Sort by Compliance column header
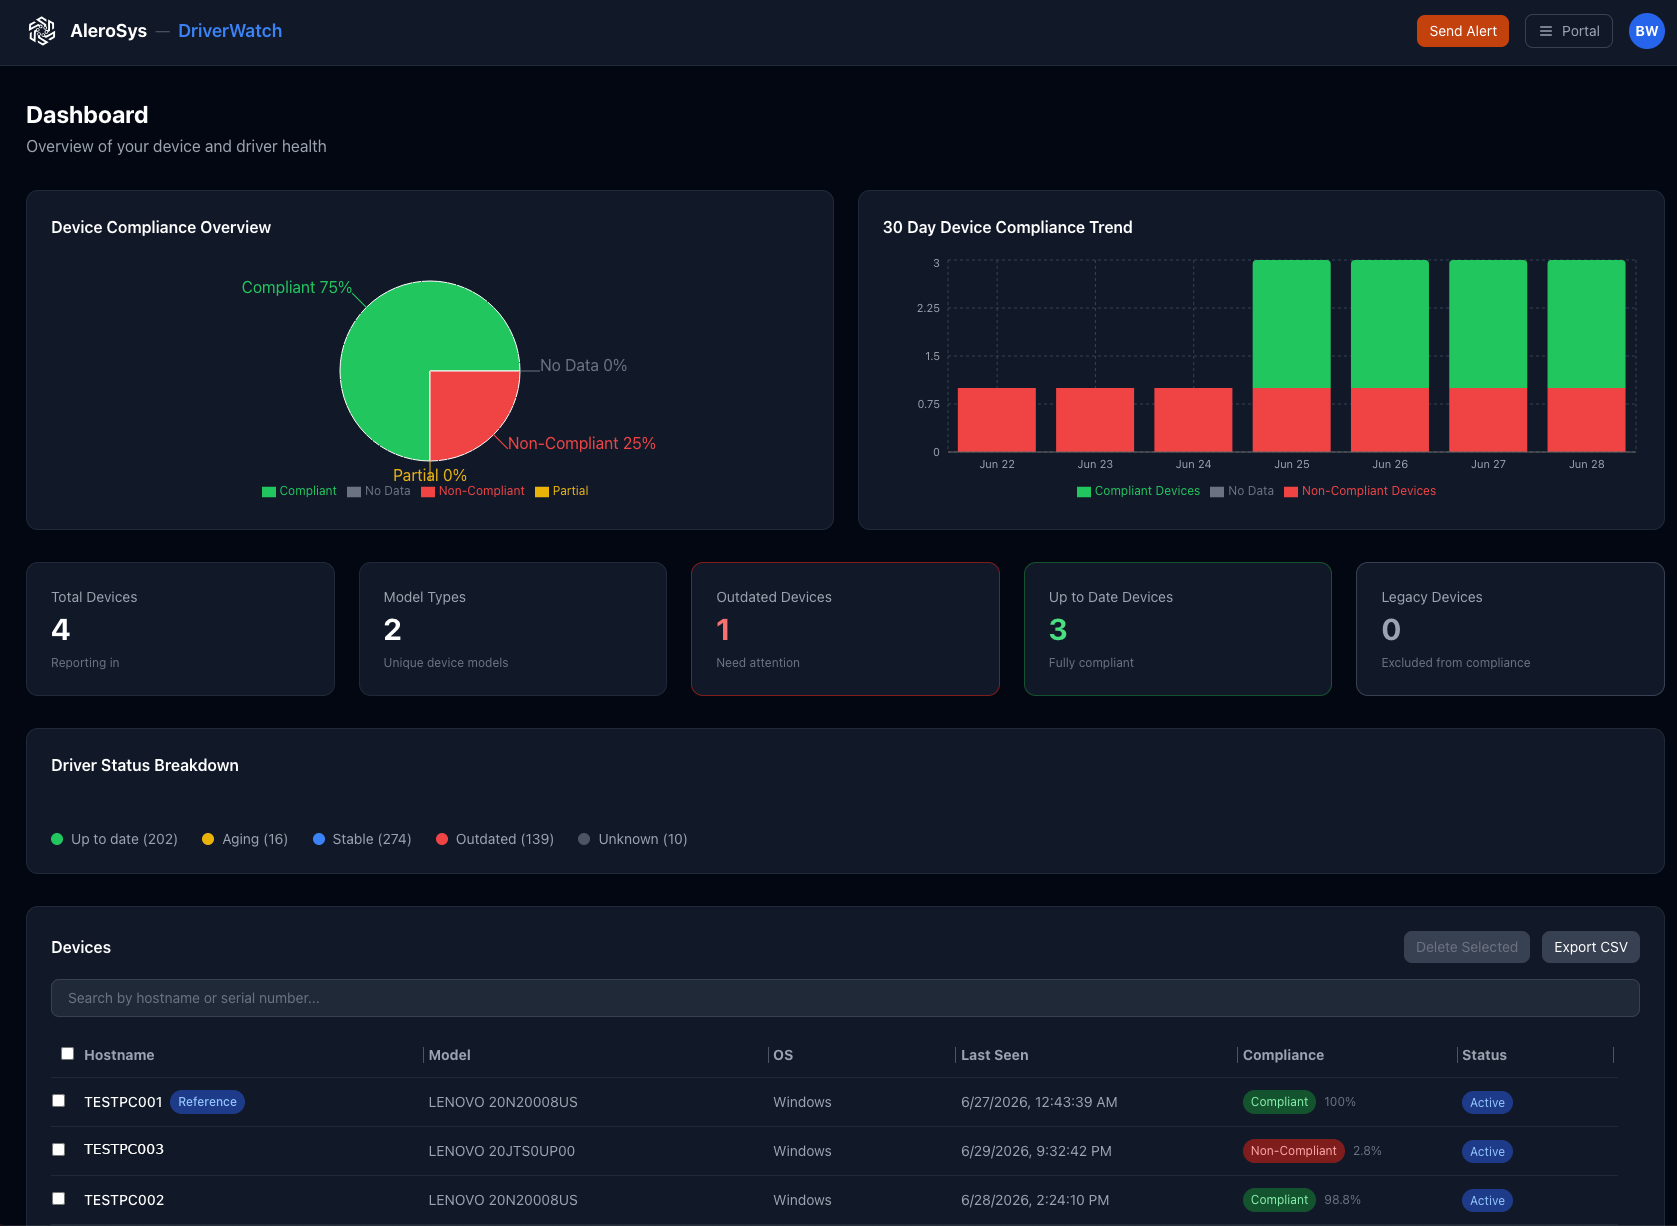This screenshot has height=1226, width=1677. coord(1283,1055)
